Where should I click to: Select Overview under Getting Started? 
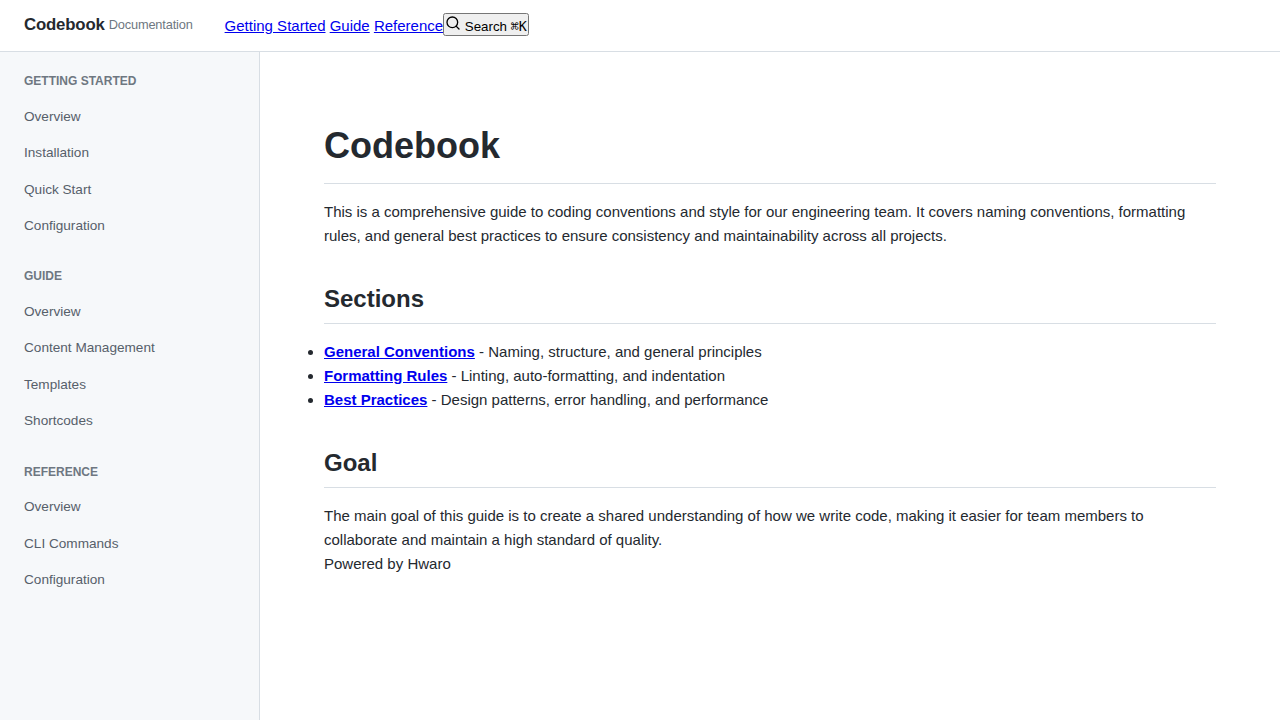(52, 116)
